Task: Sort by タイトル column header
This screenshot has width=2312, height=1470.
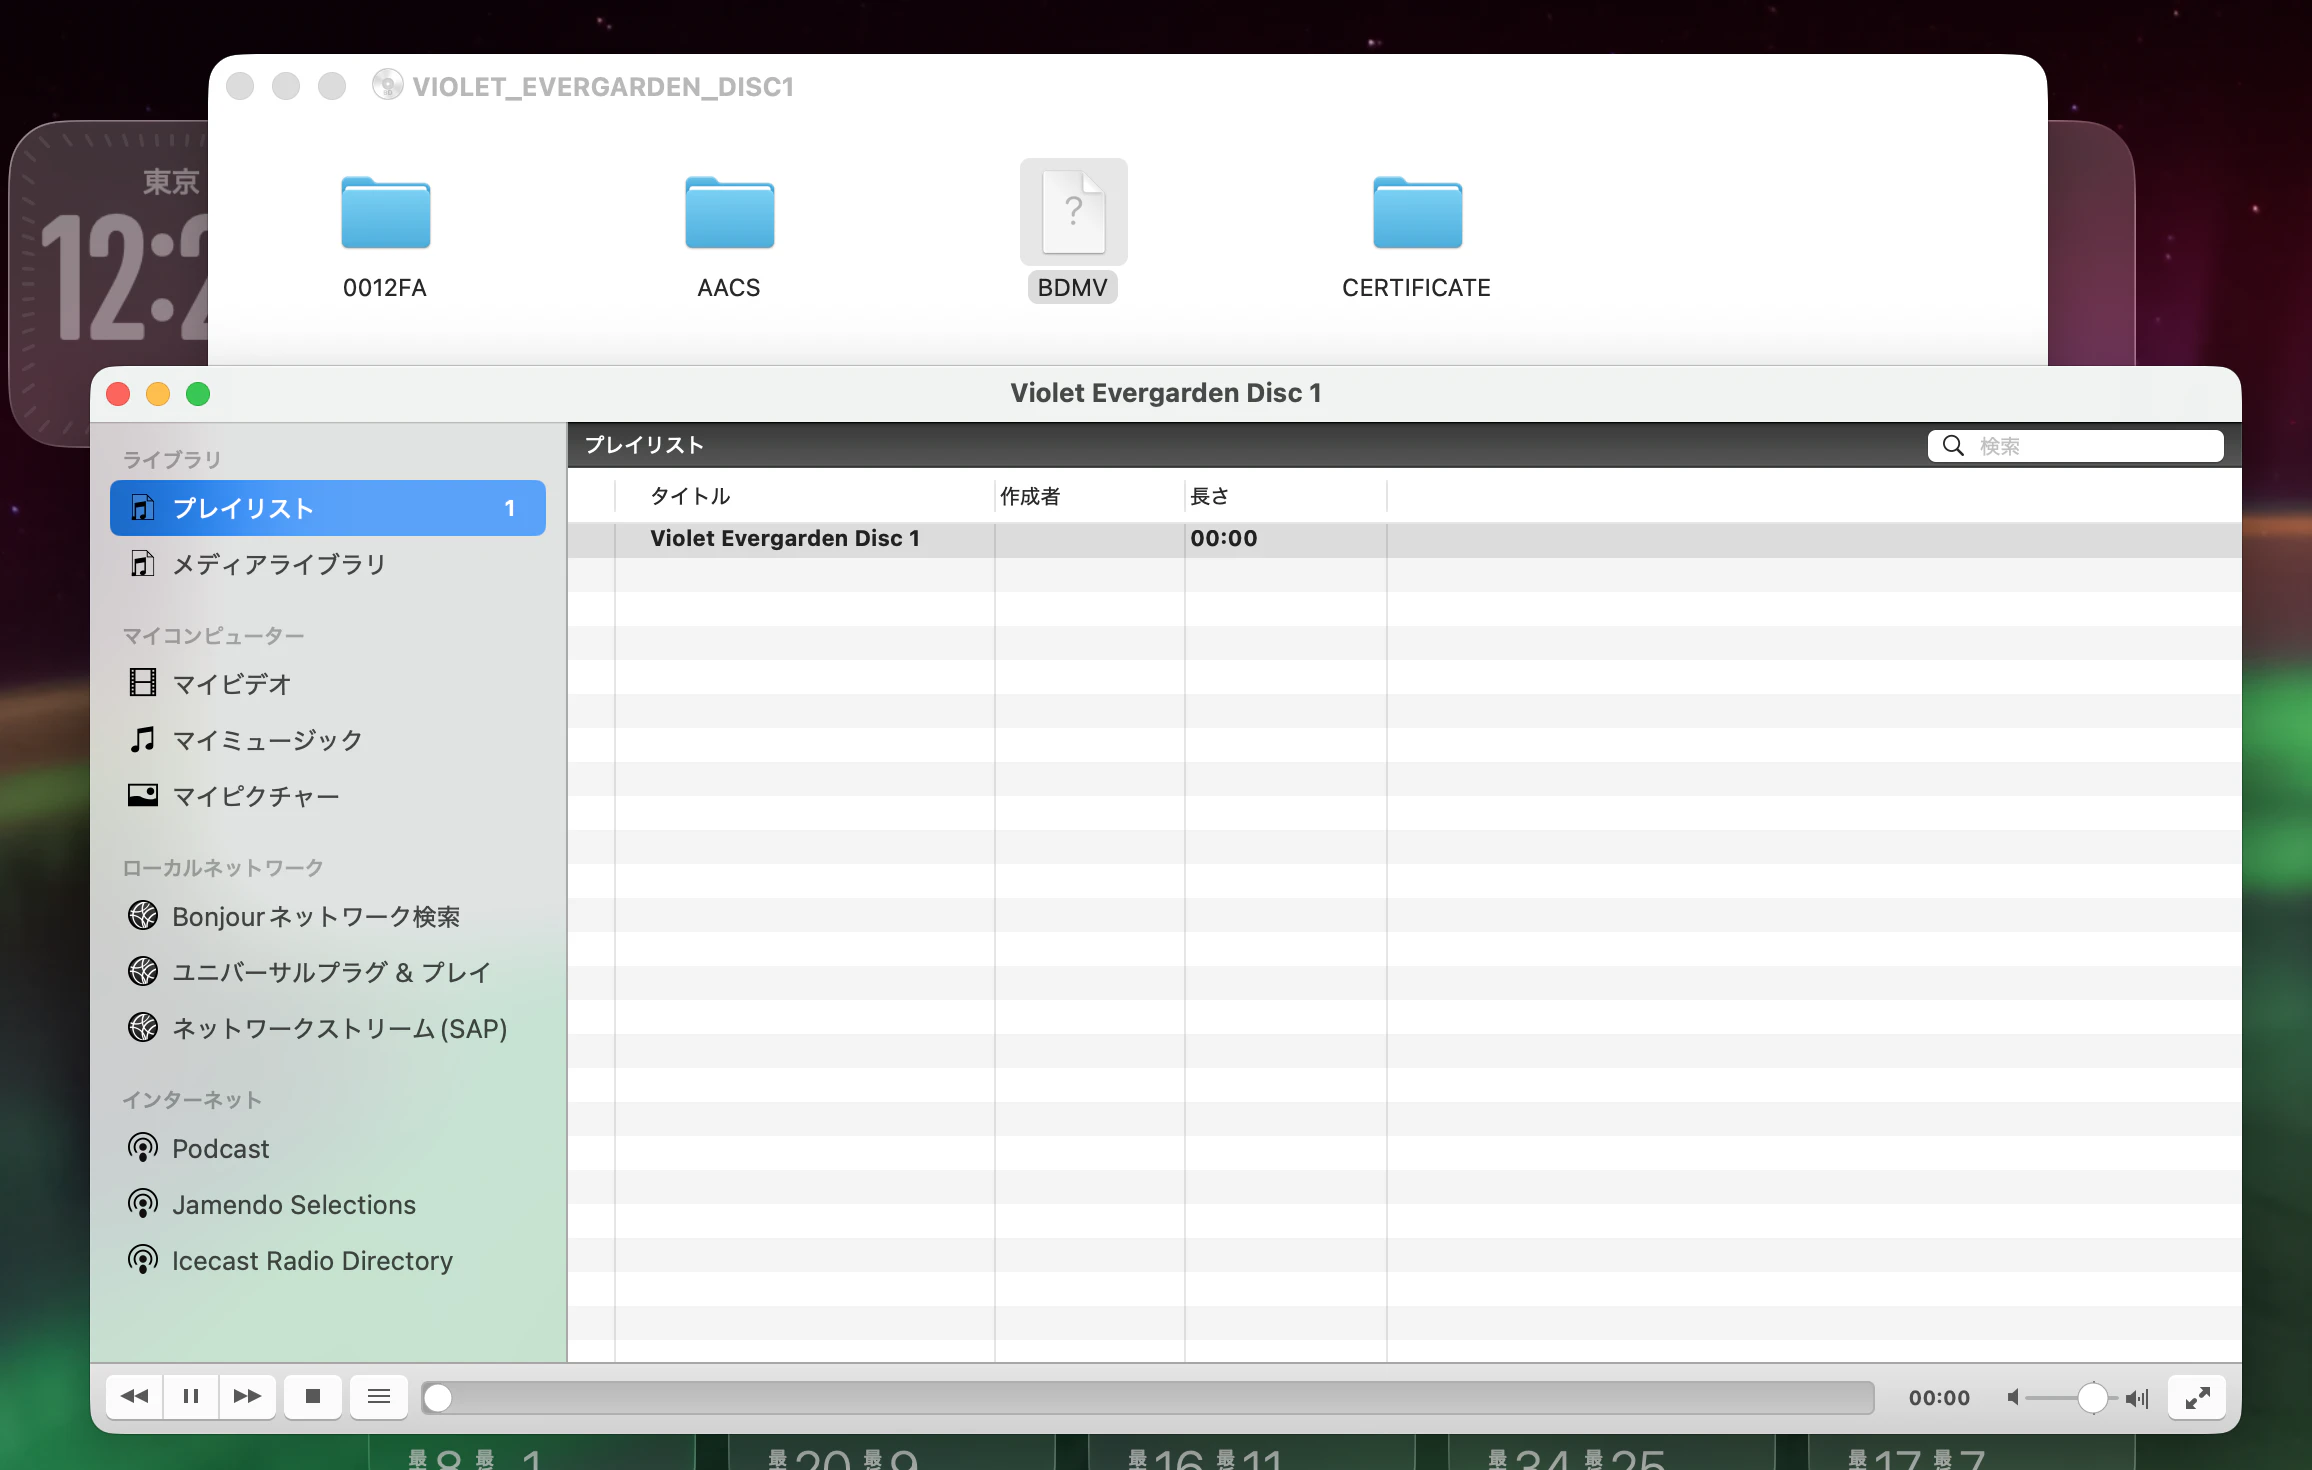Action: coord(805,496)
